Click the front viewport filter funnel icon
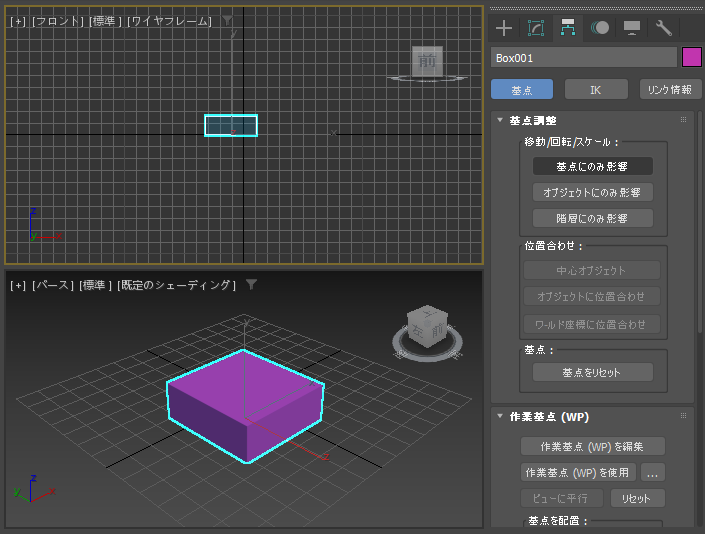 point(228,20)
